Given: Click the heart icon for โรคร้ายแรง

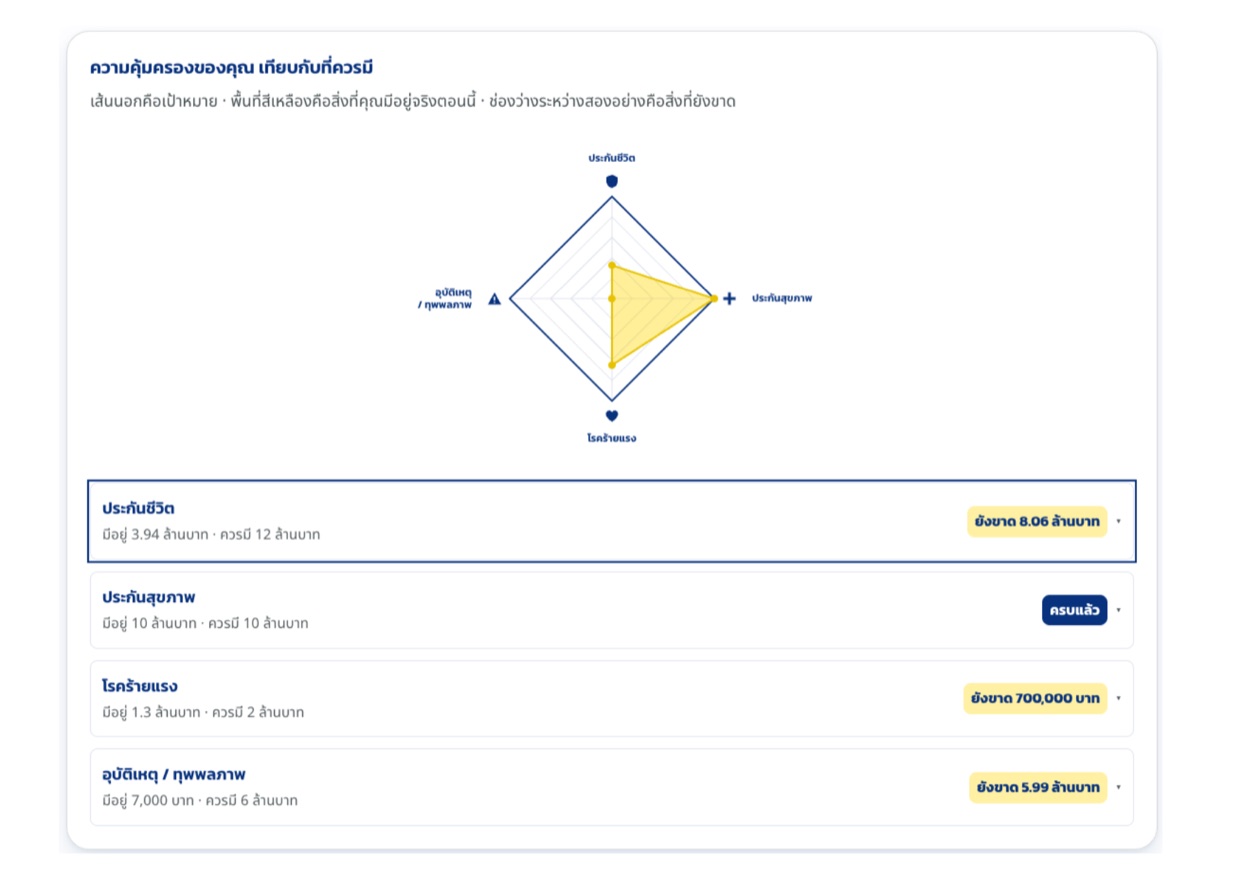Looking at the screenshot, I should [612, 416].
